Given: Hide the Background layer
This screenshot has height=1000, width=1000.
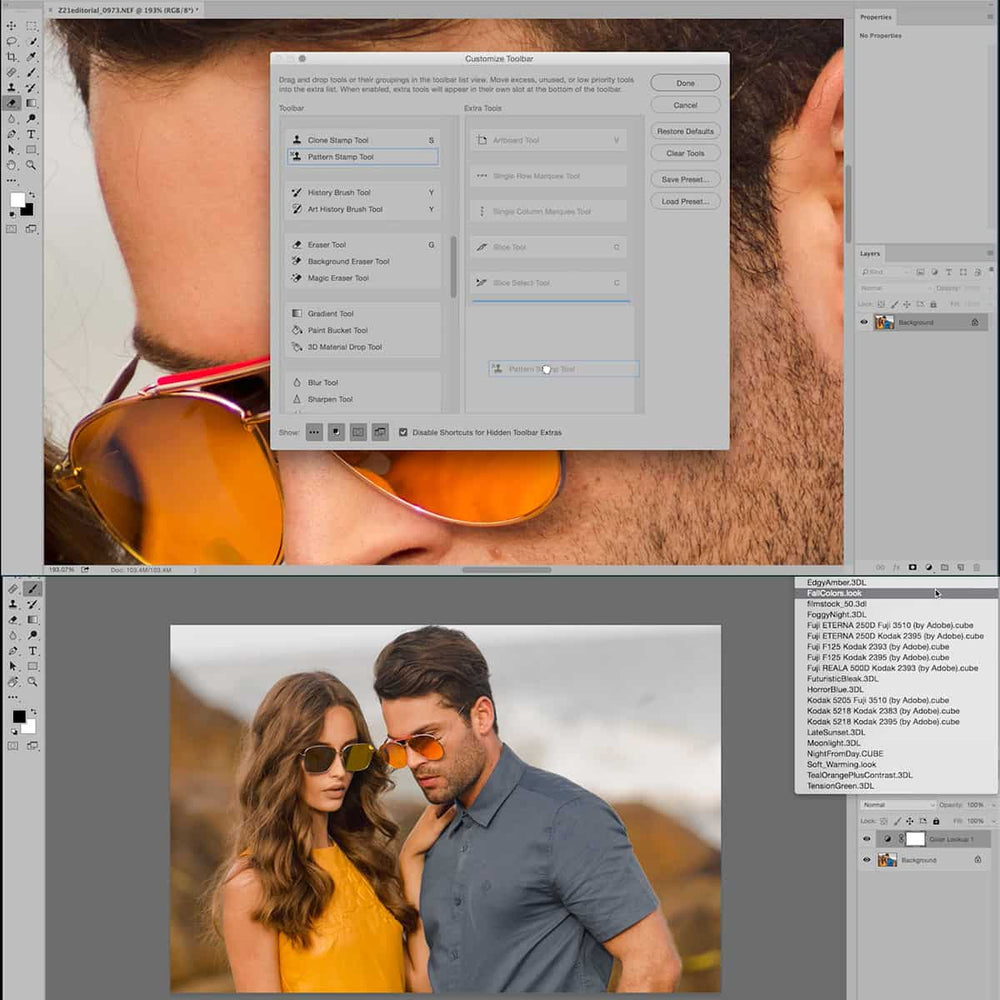Looking at the screenshot, I should [x=866, y=859].
